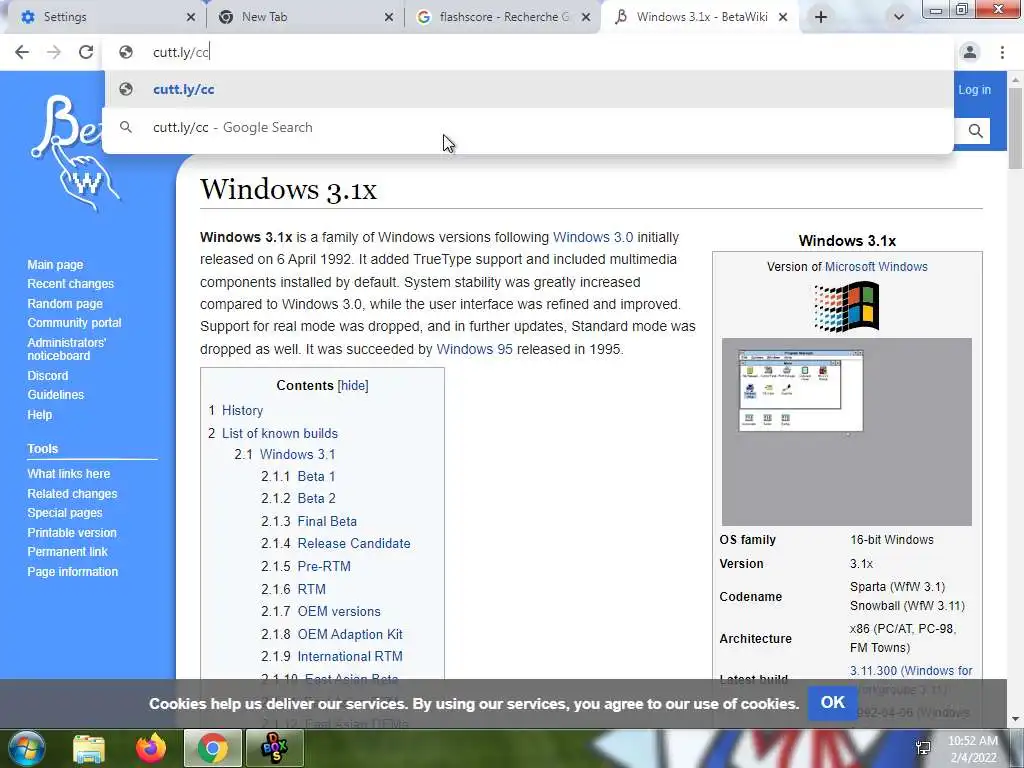Open Printable version link
Screen dimensions: 1024x768
pos(72,532)
